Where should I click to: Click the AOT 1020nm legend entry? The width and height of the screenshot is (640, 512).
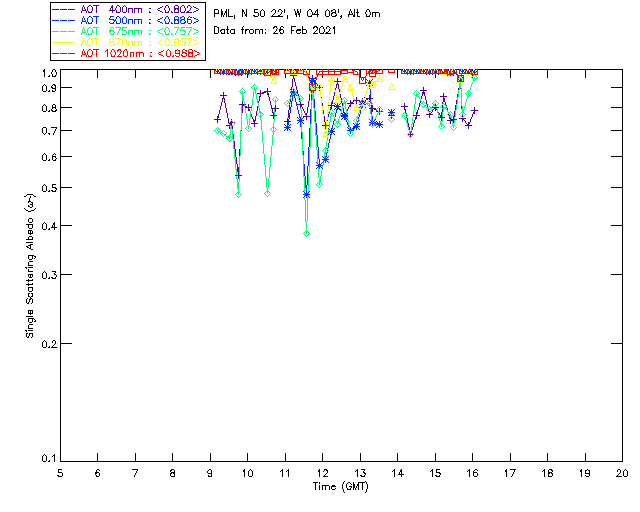(x=127, y=53)
